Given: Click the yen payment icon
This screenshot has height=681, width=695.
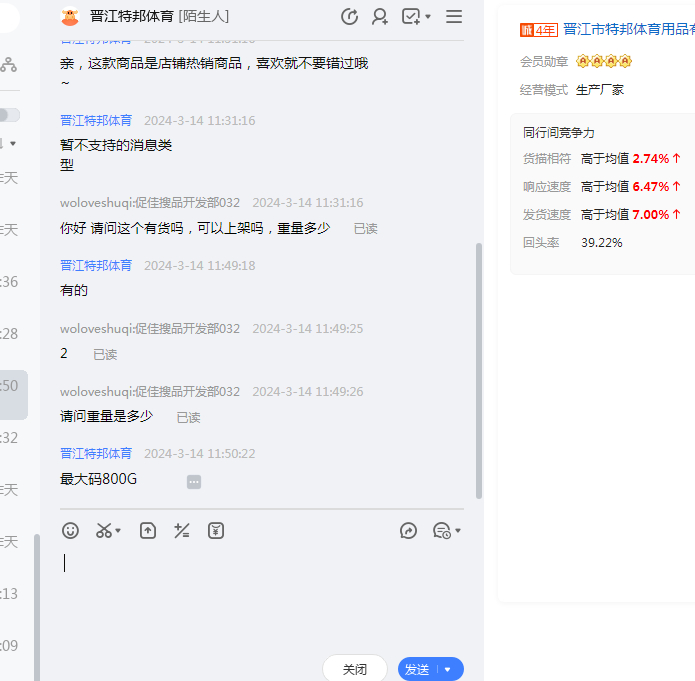Looking at the screenshot, I should click(216, 531).
